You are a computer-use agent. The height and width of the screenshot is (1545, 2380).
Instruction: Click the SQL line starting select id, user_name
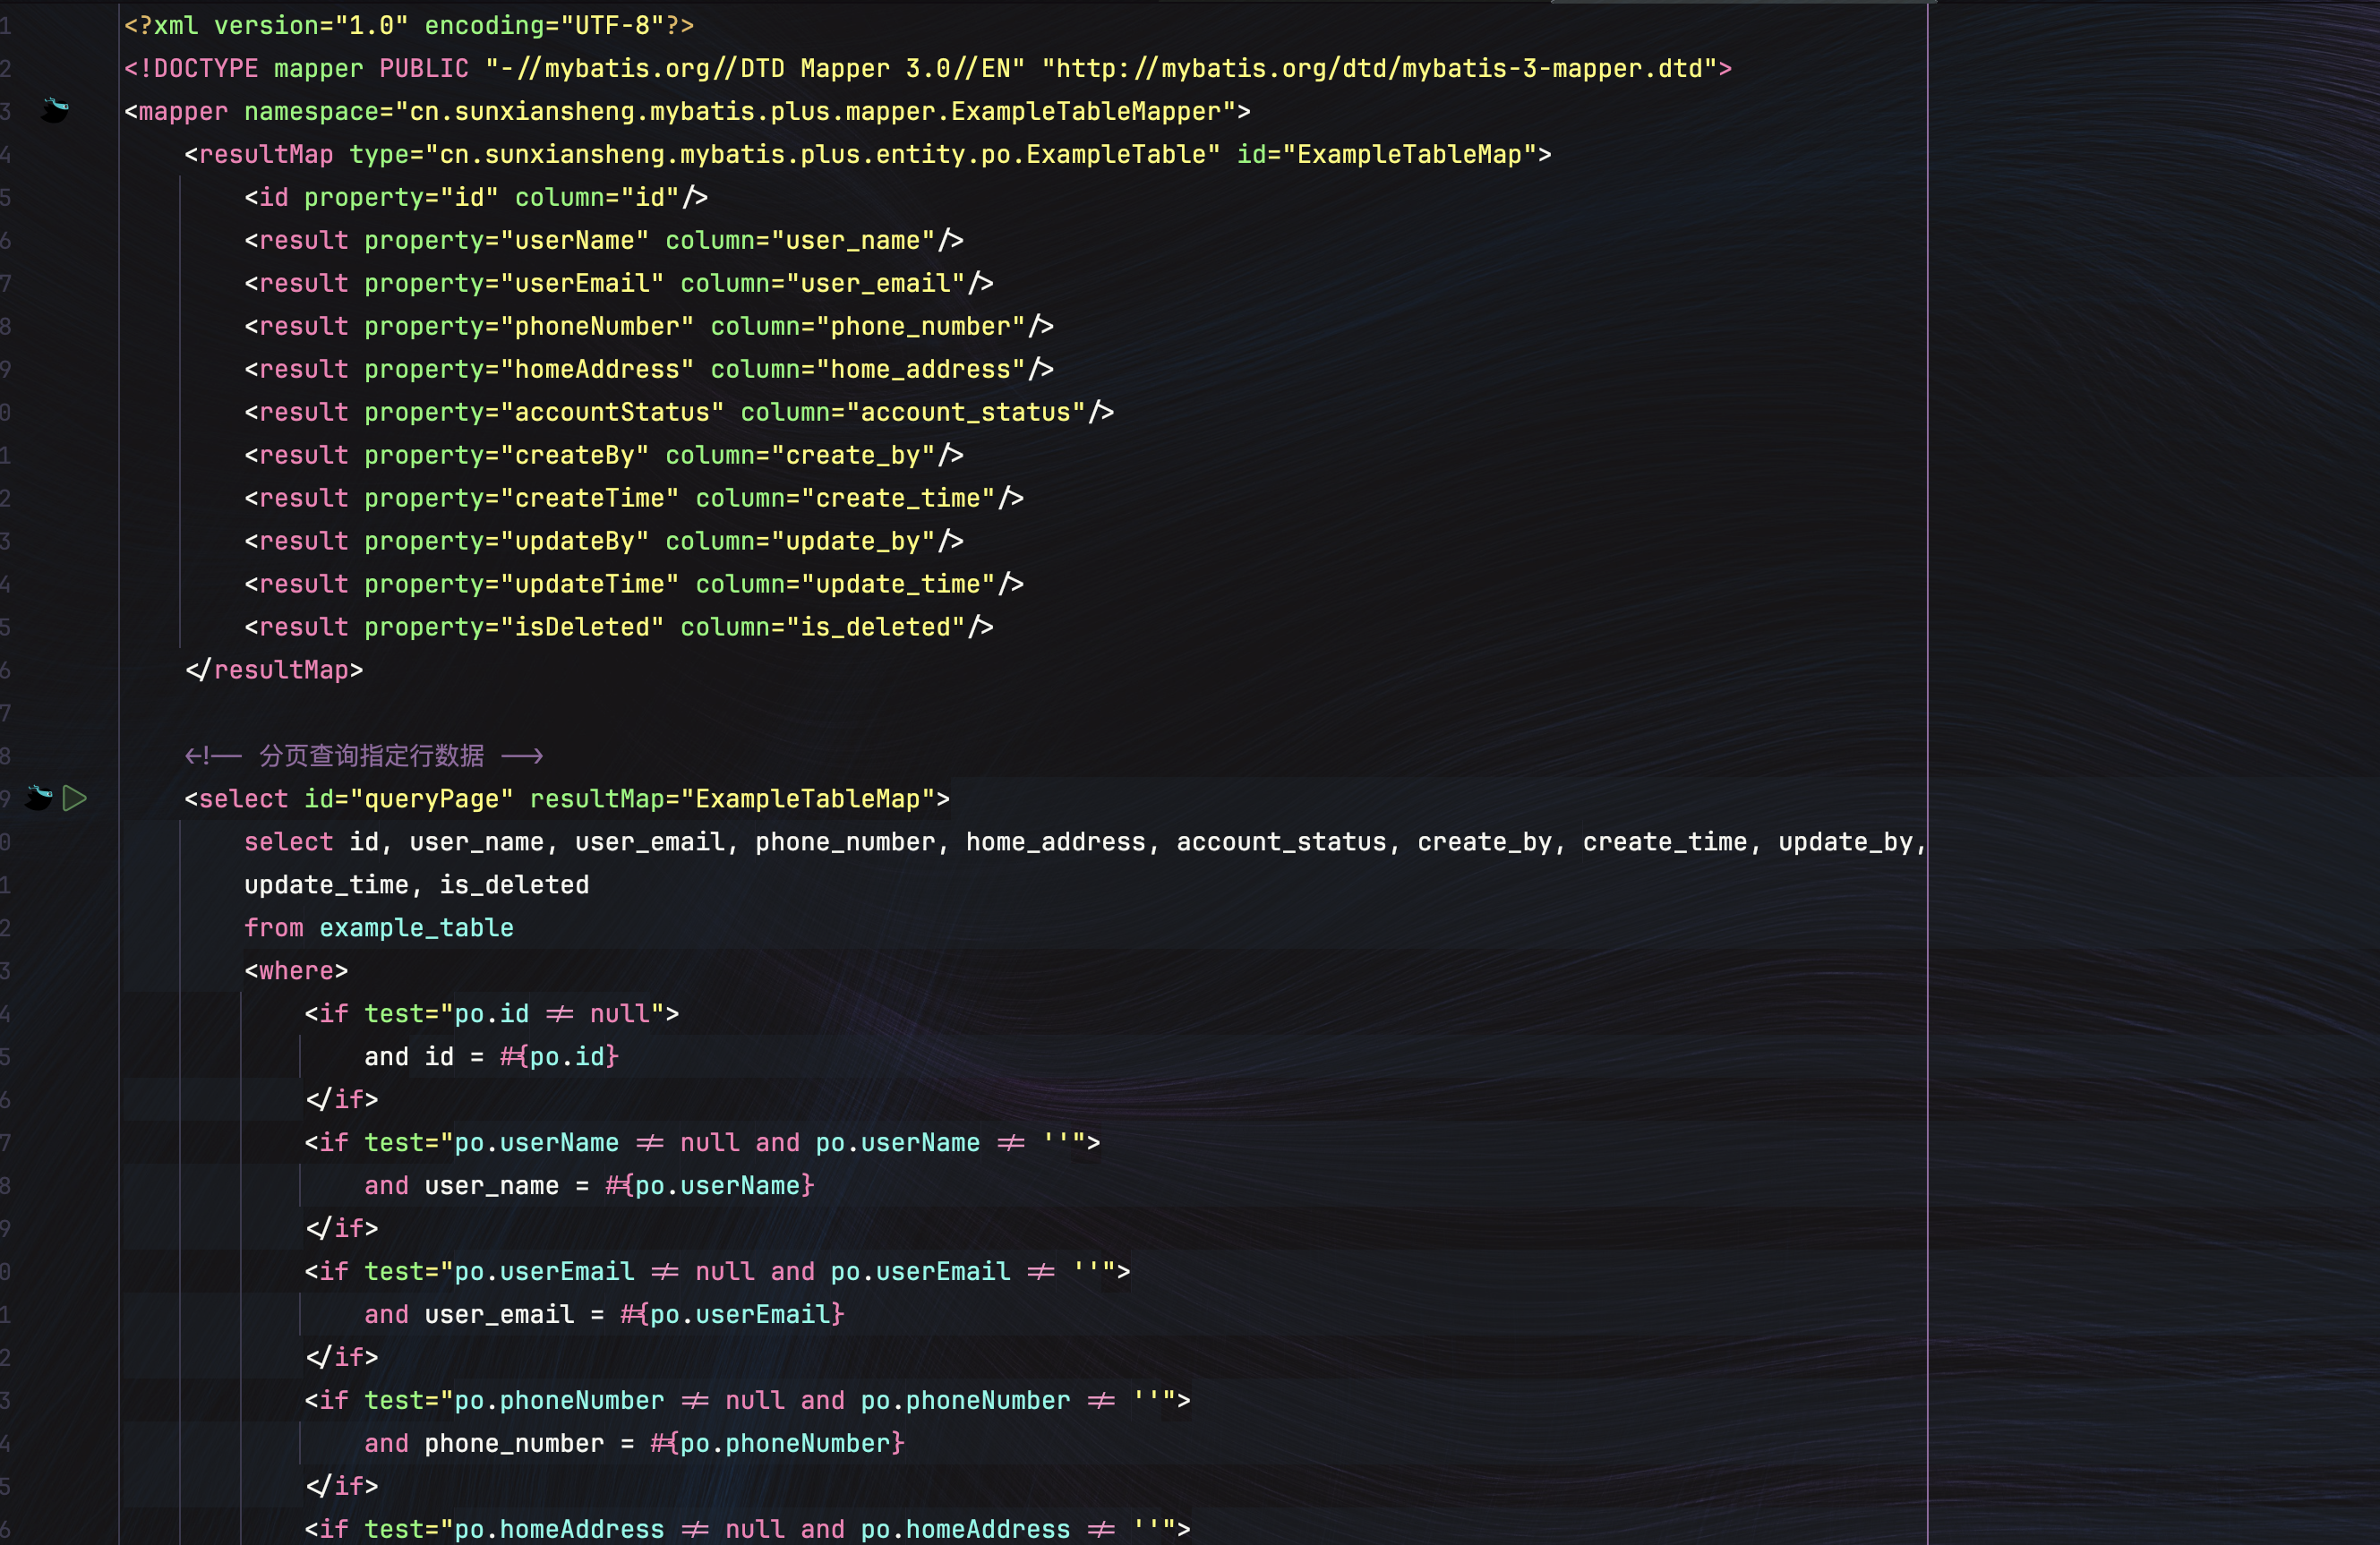coord(1086,842)
